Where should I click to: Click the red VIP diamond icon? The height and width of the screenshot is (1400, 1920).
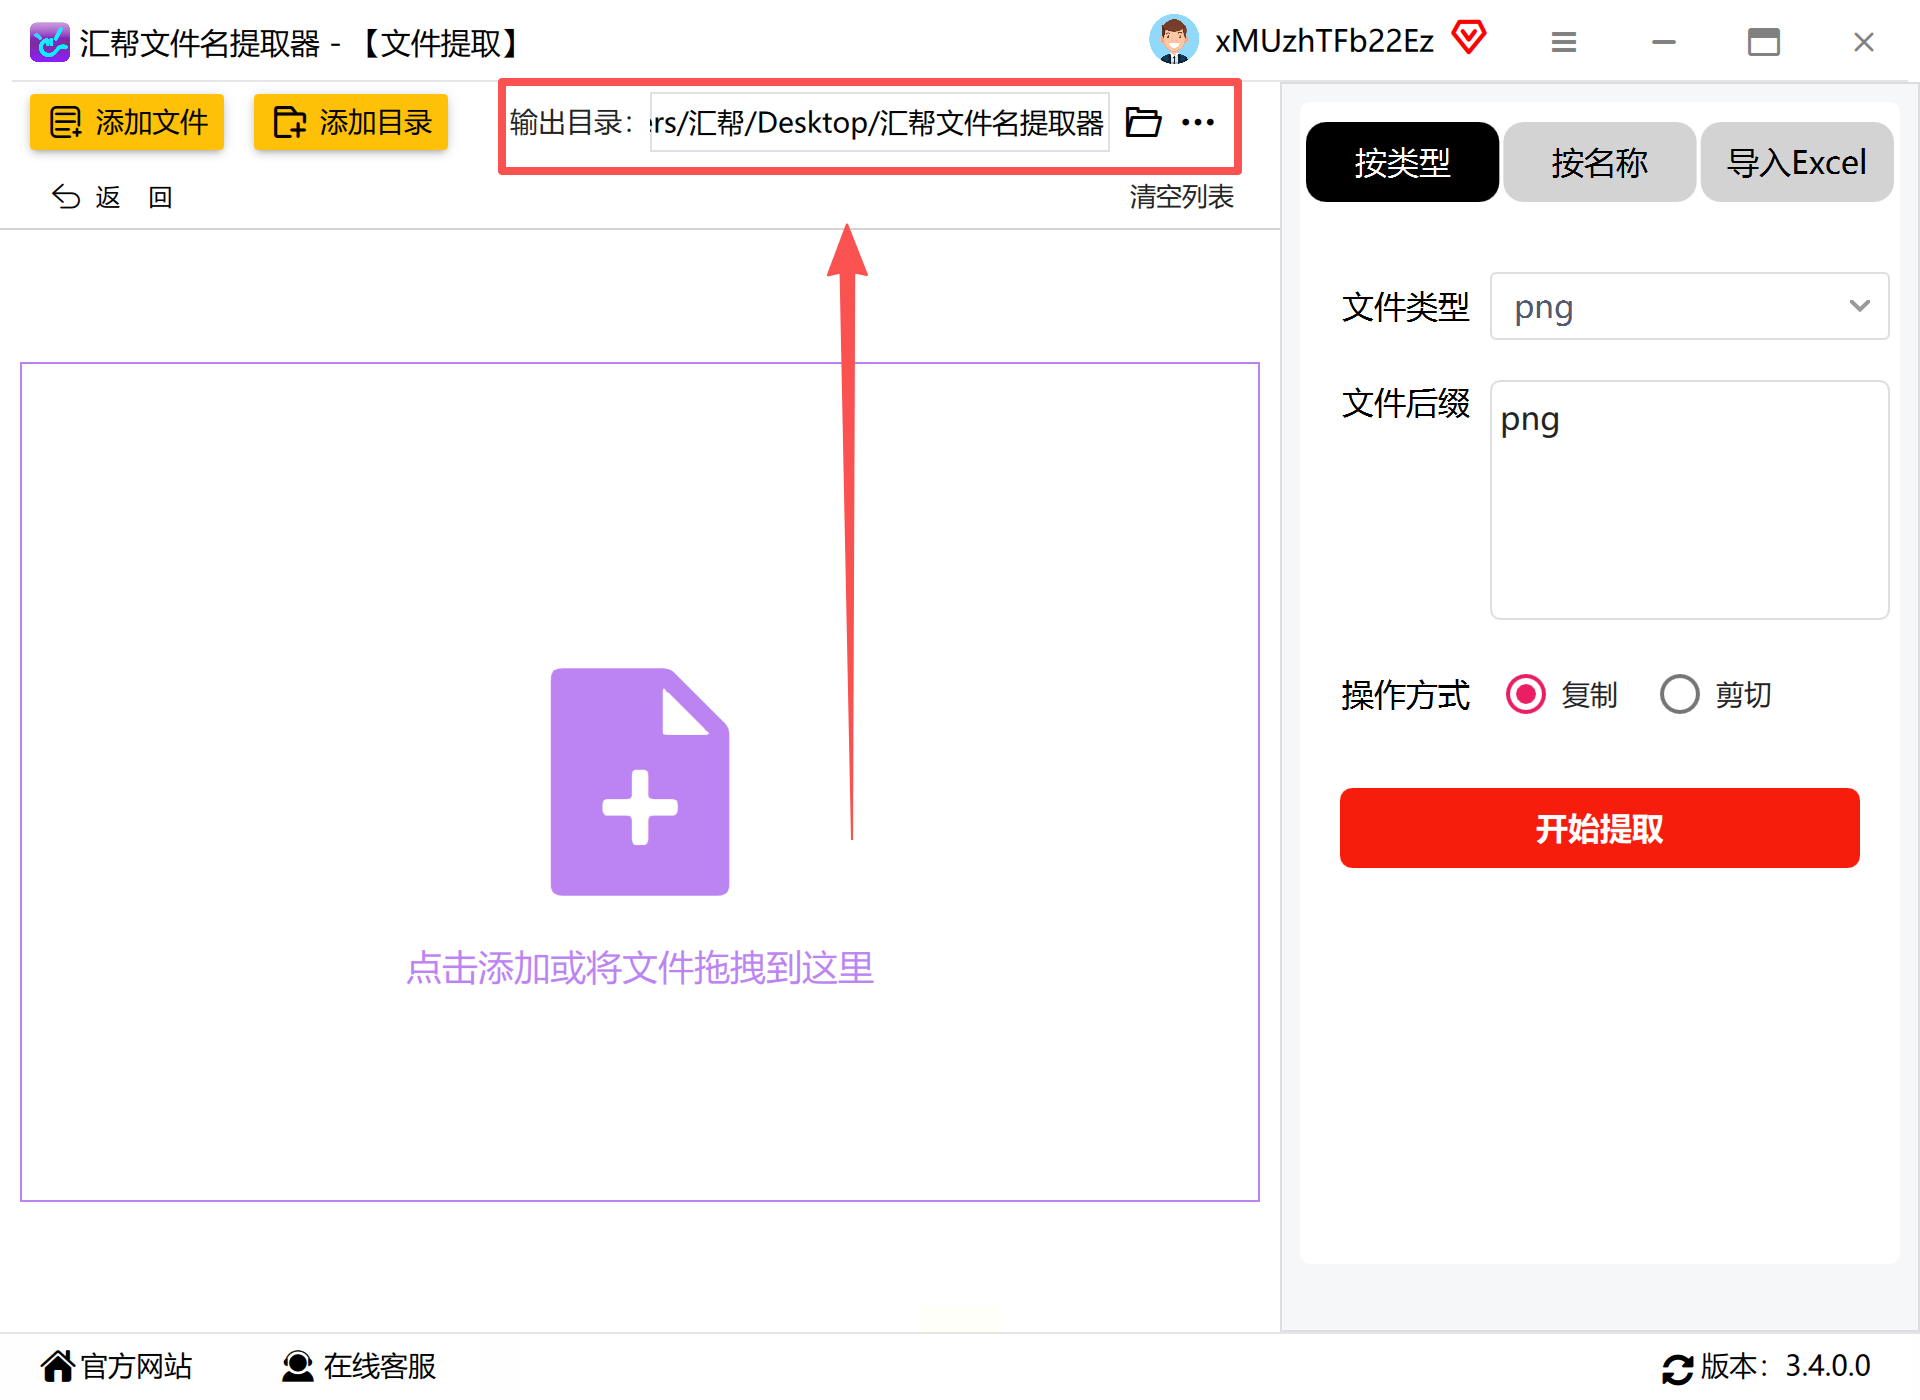click(1468, 39)
